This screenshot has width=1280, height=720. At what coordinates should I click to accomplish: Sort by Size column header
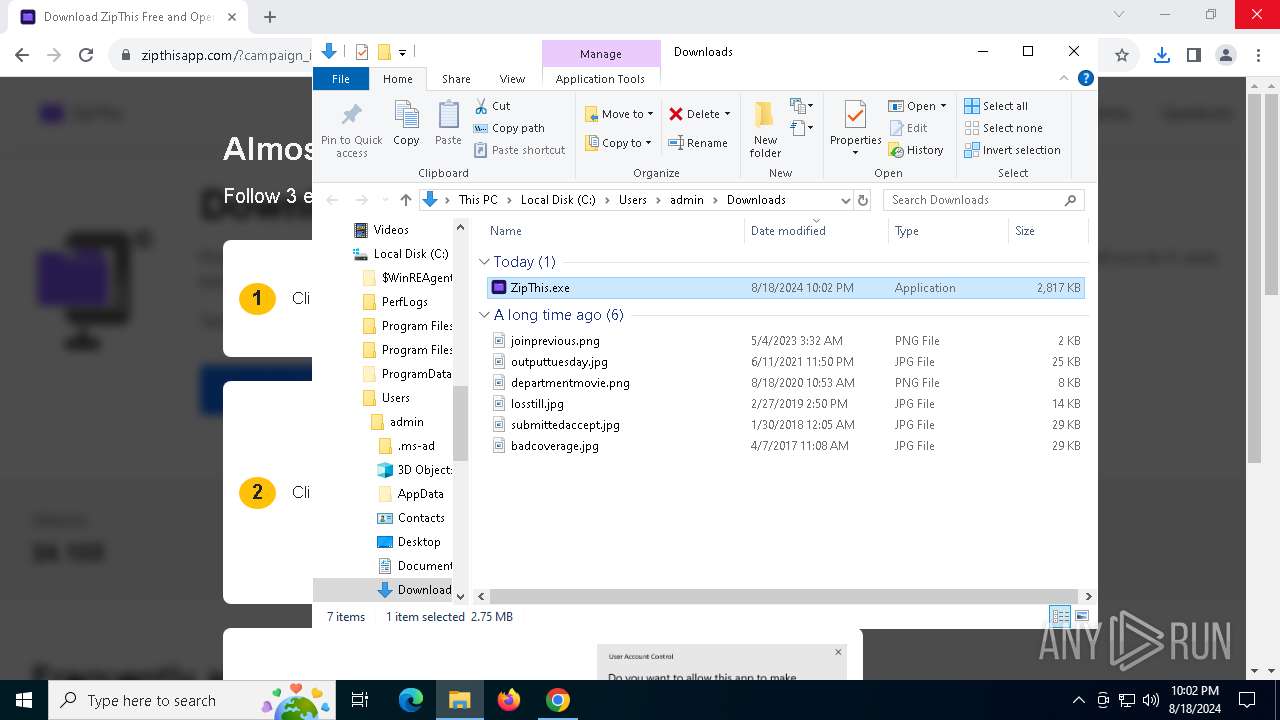click(1047, 231)
